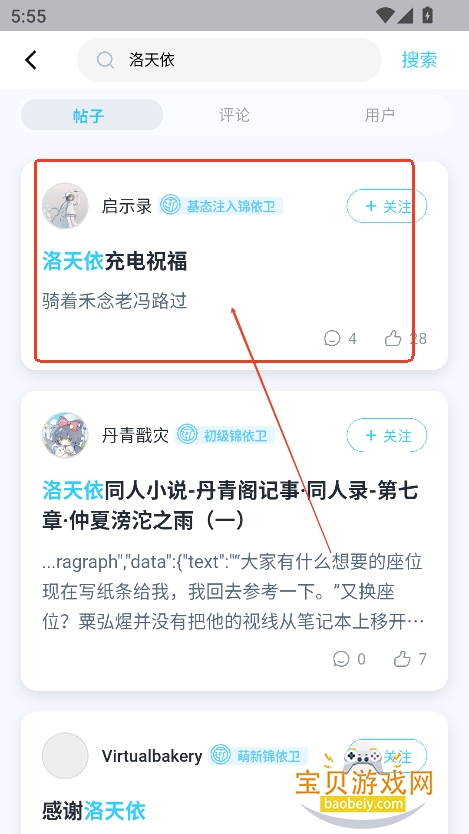Switch to the 评论 tab
The image size is (469, 834).
coord(234,115)
